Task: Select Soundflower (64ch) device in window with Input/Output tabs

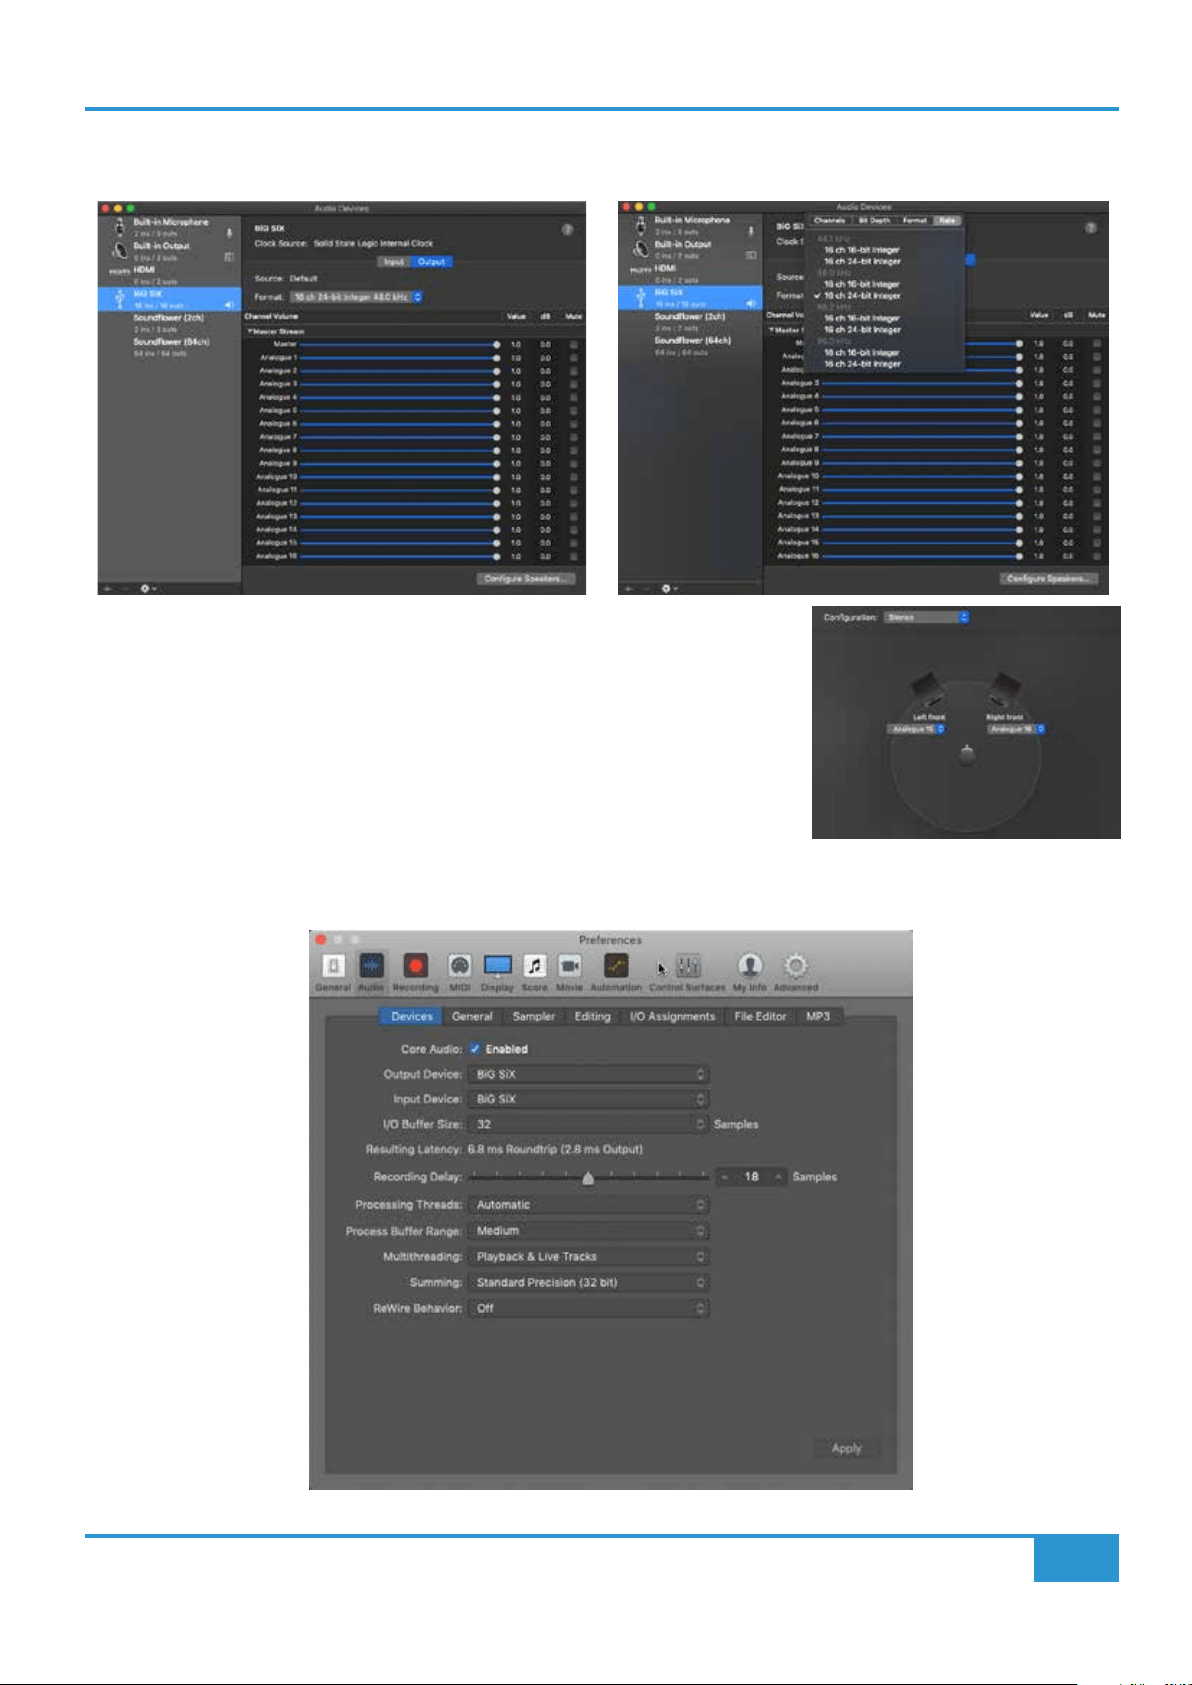Action: coord(170,347)
